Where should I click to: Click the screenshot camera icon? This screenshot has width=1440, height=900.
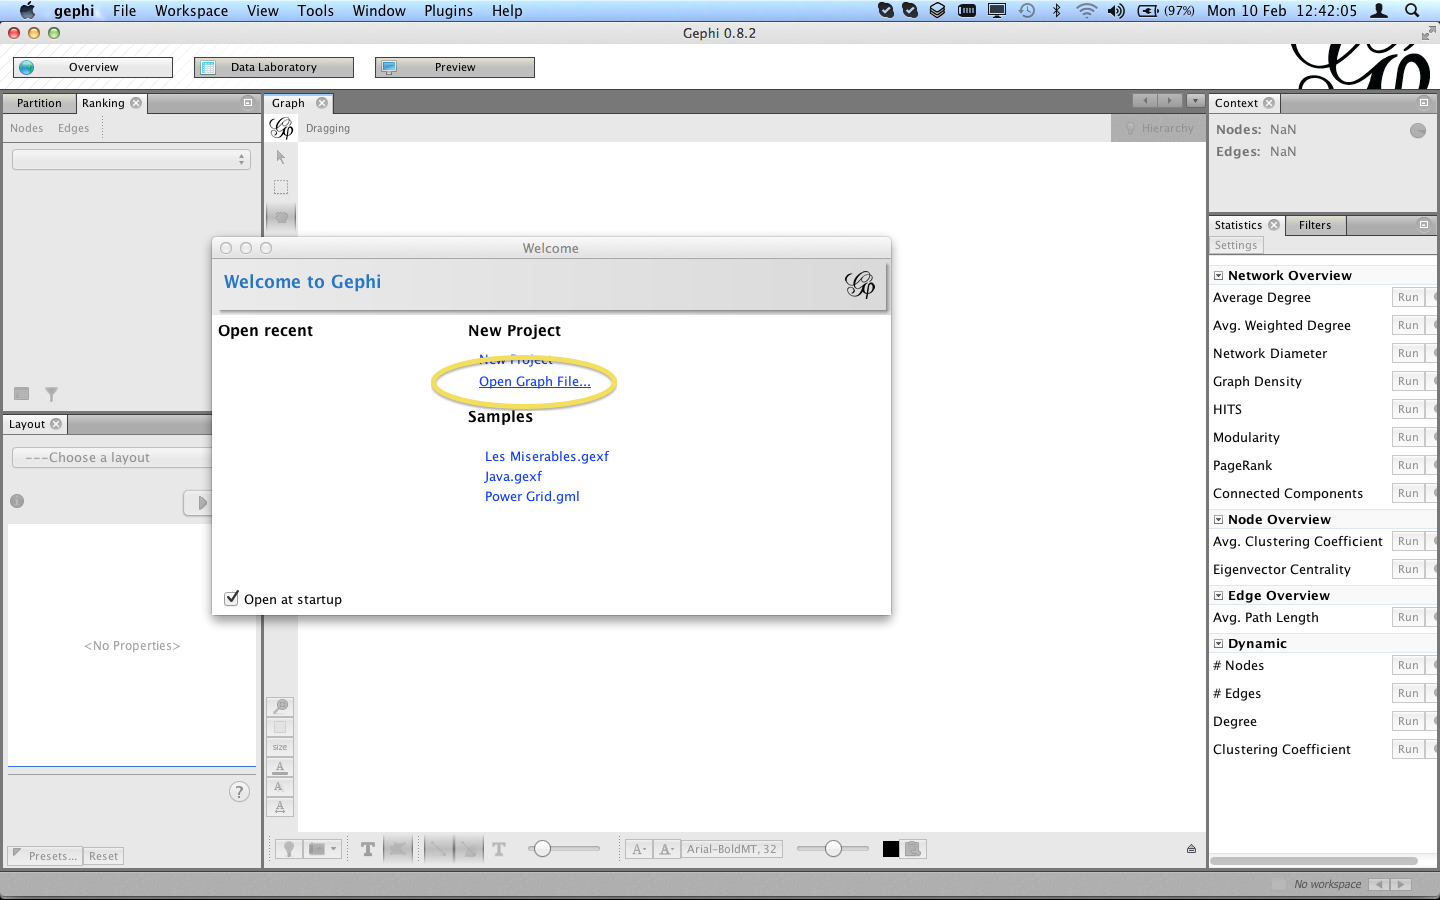pos(316,849)
